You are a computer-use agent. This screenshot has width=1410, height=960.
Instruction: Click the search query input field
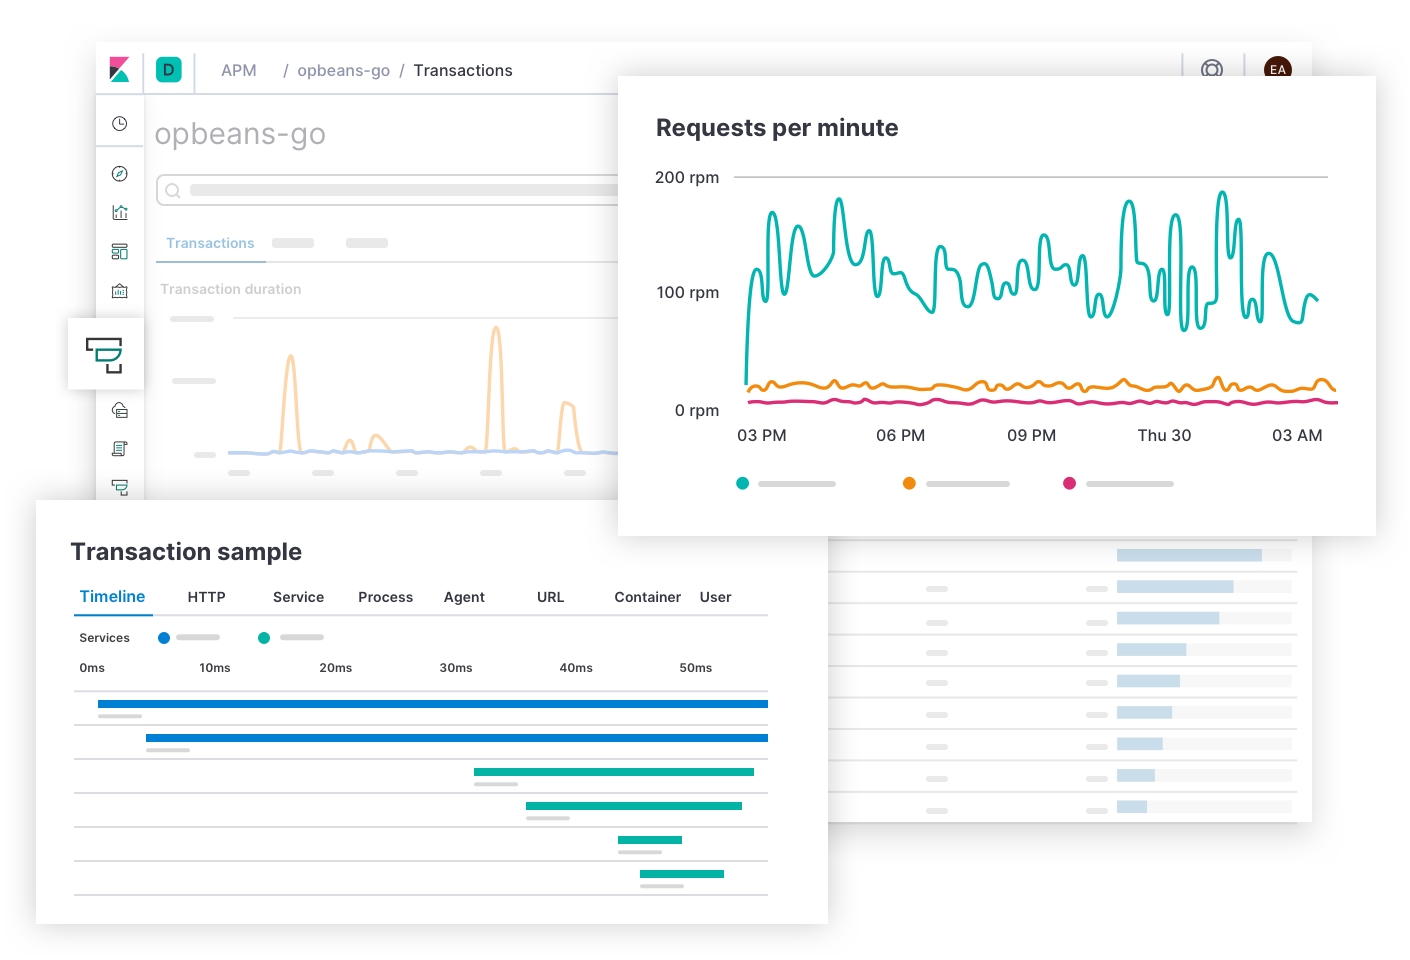(x=400, y=190)
